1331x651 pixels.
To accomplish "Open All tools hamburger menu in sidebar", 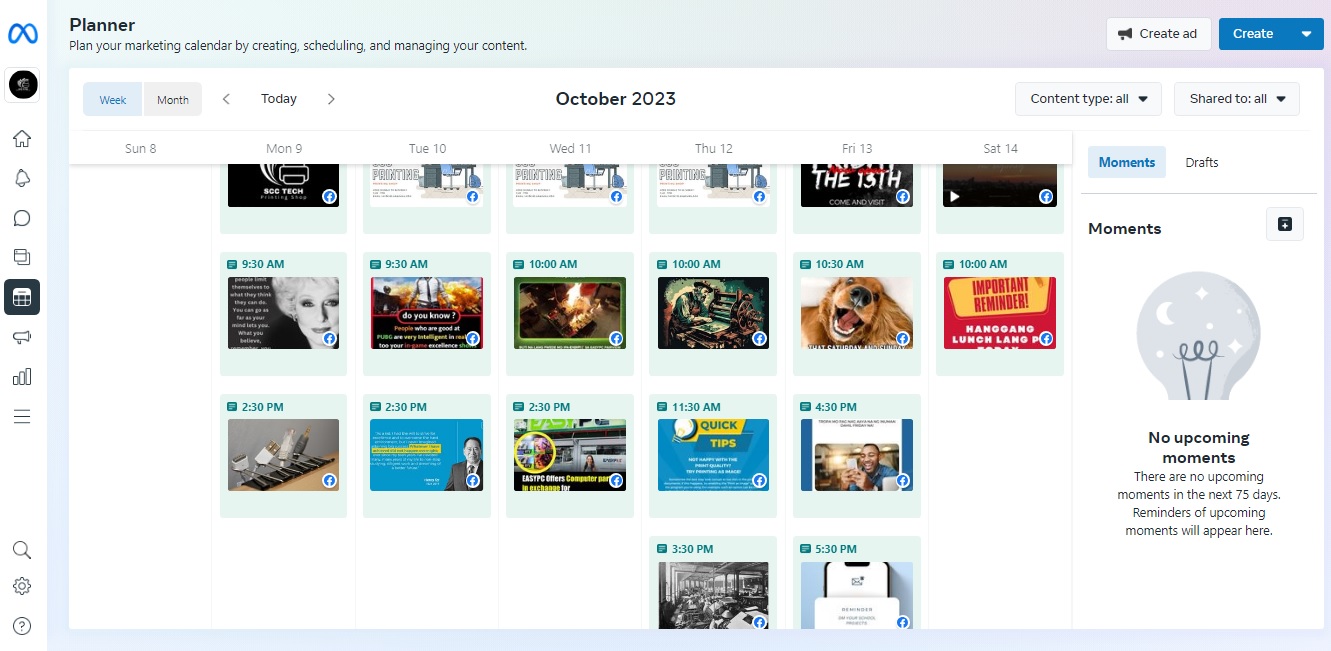I will 22,416.
